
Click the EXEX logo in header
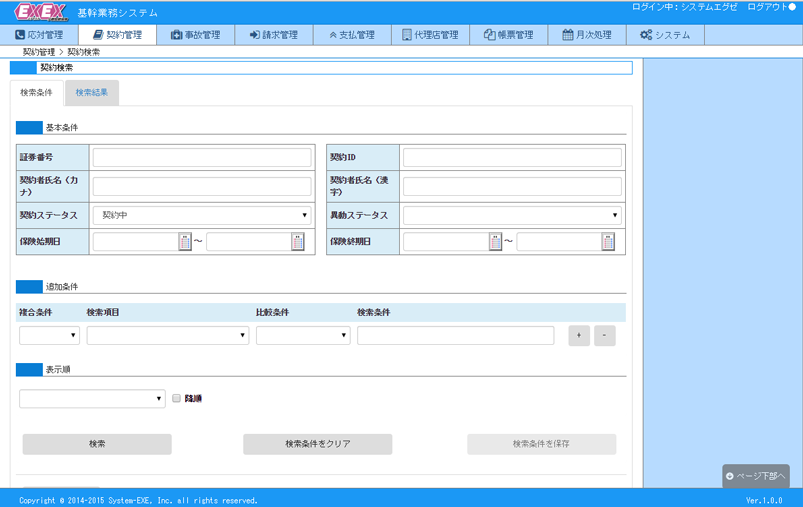click(42, 12)
